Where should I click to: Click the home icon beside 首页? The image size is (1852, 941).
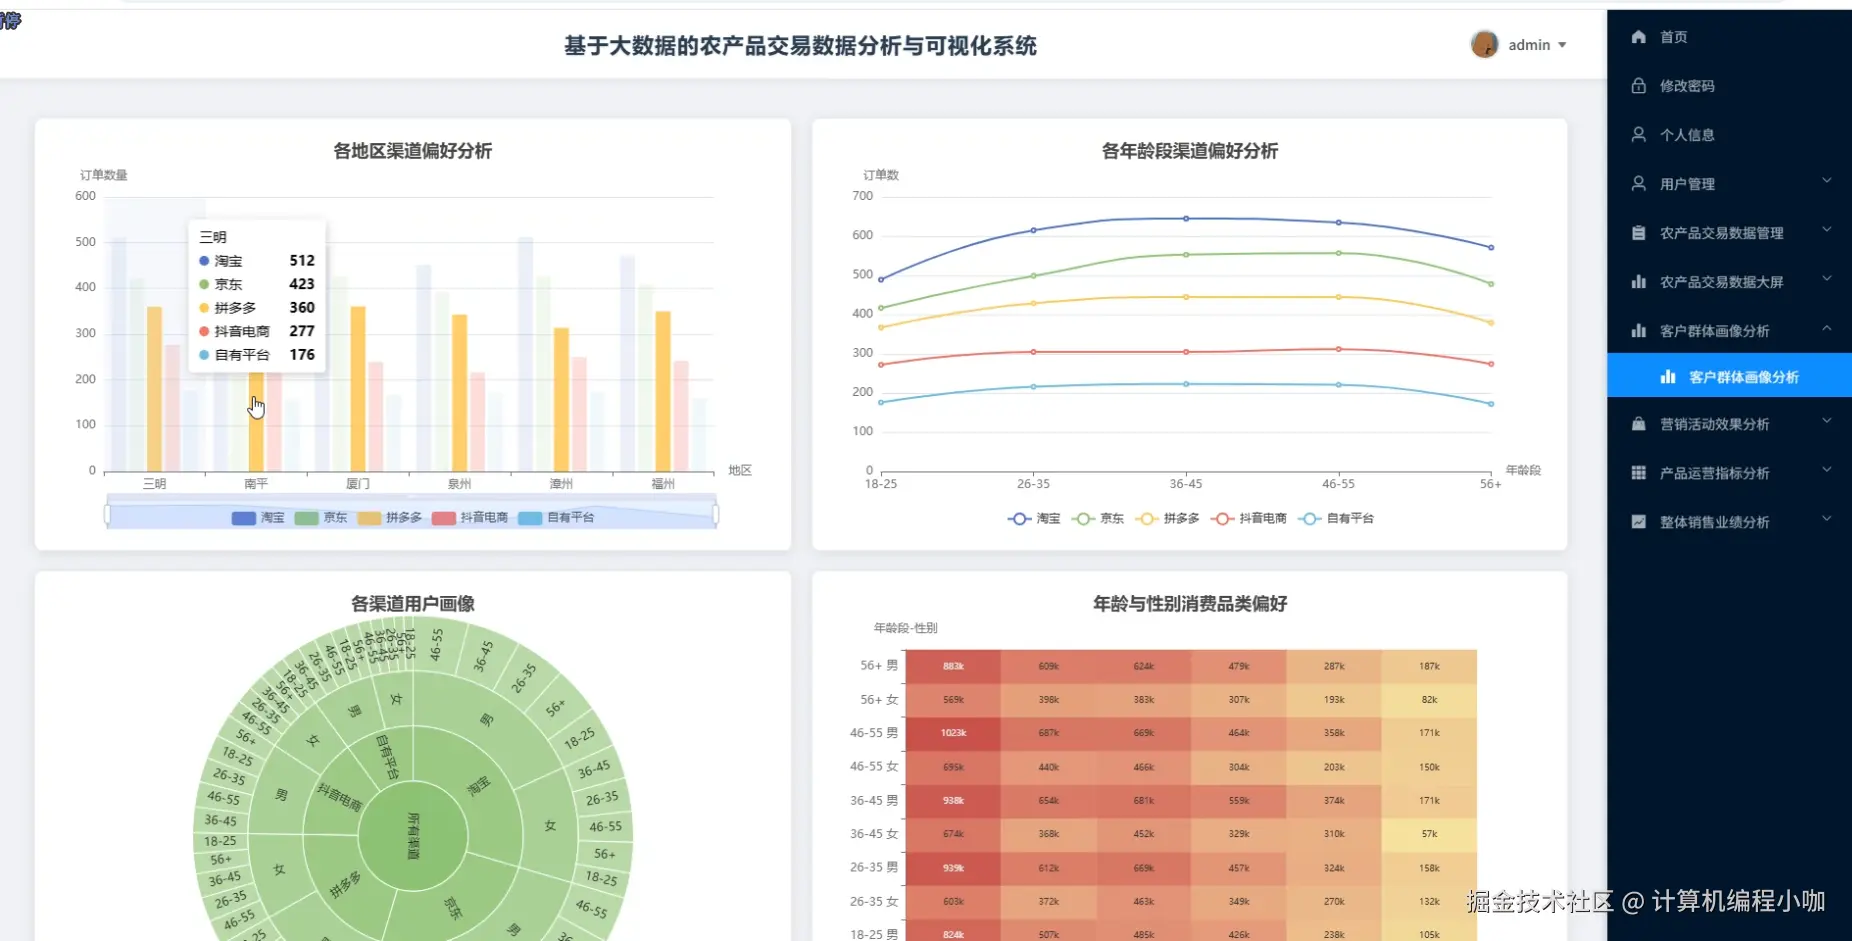1638,37
